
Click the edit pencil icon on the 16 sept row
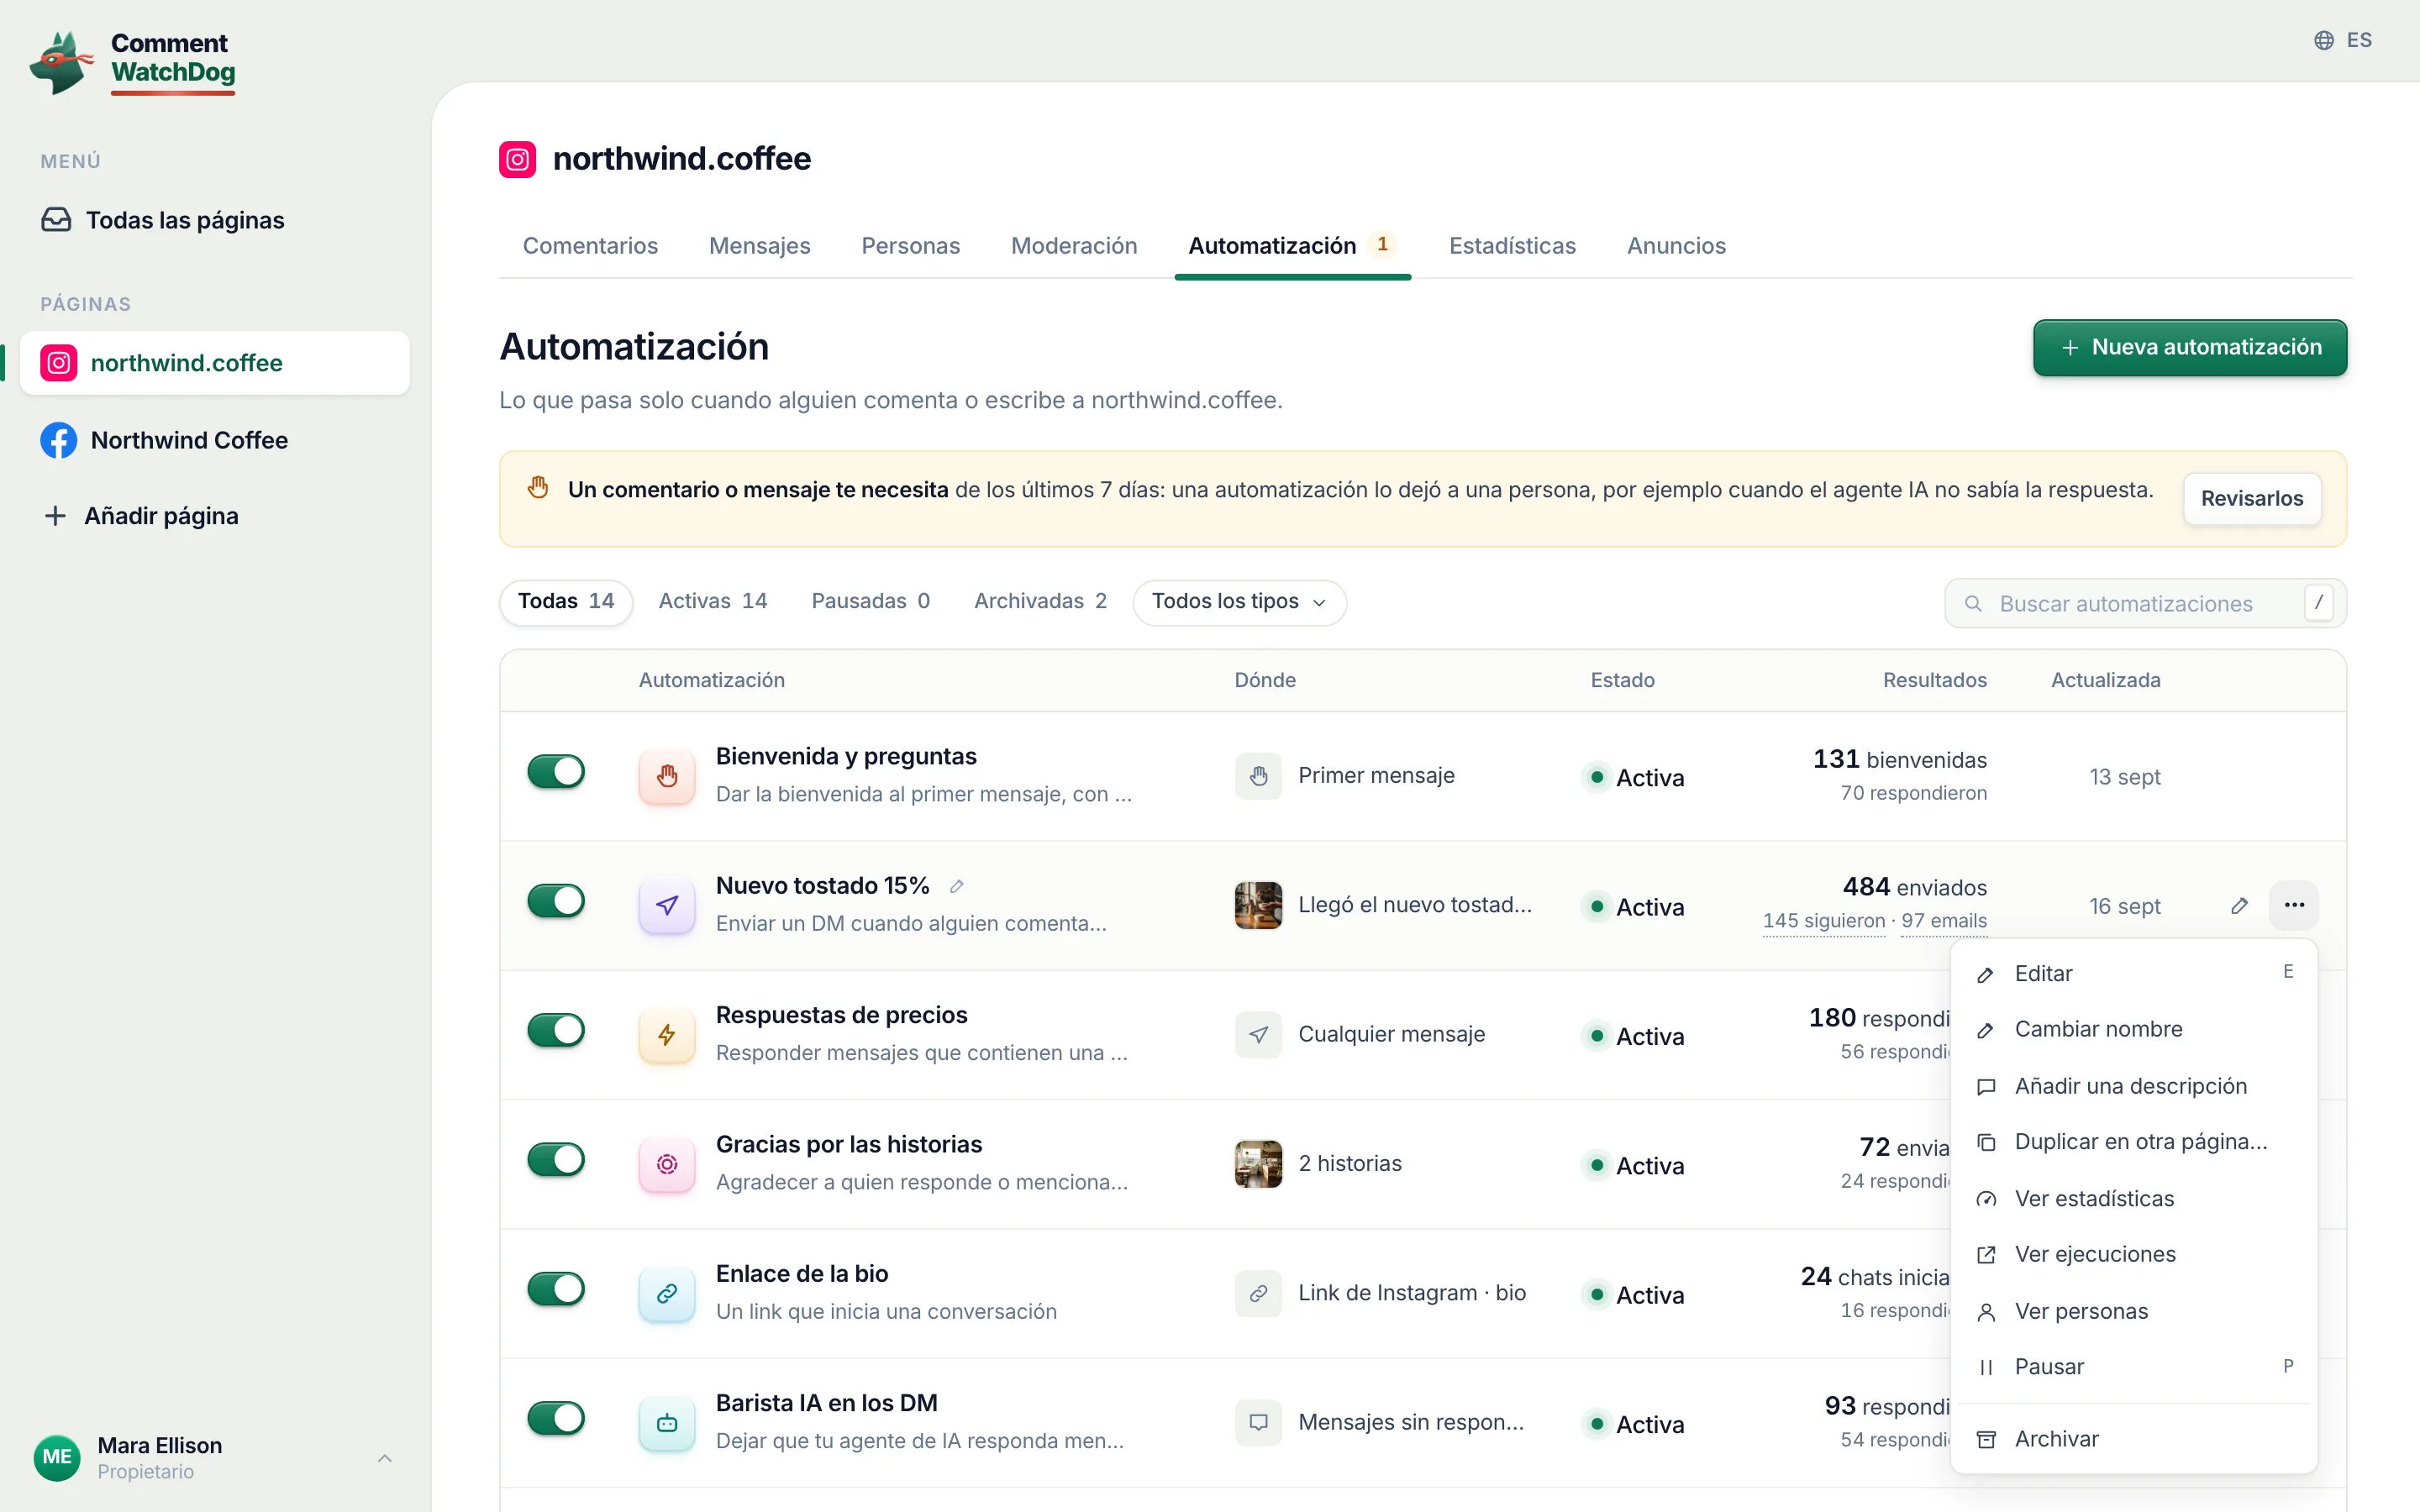click(2239, 905)
